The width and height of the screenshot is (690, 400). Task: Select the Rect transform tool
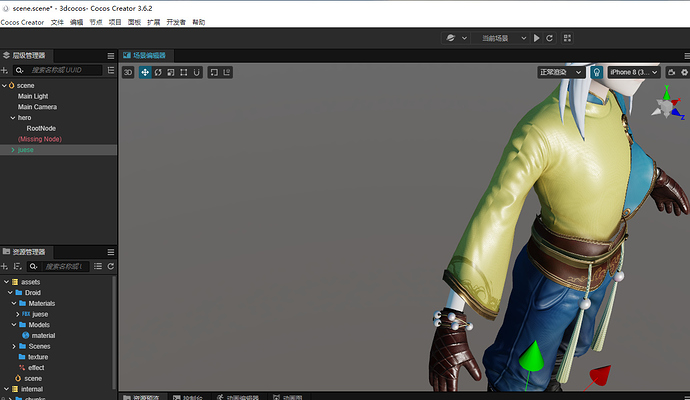[x=184, y=72]
